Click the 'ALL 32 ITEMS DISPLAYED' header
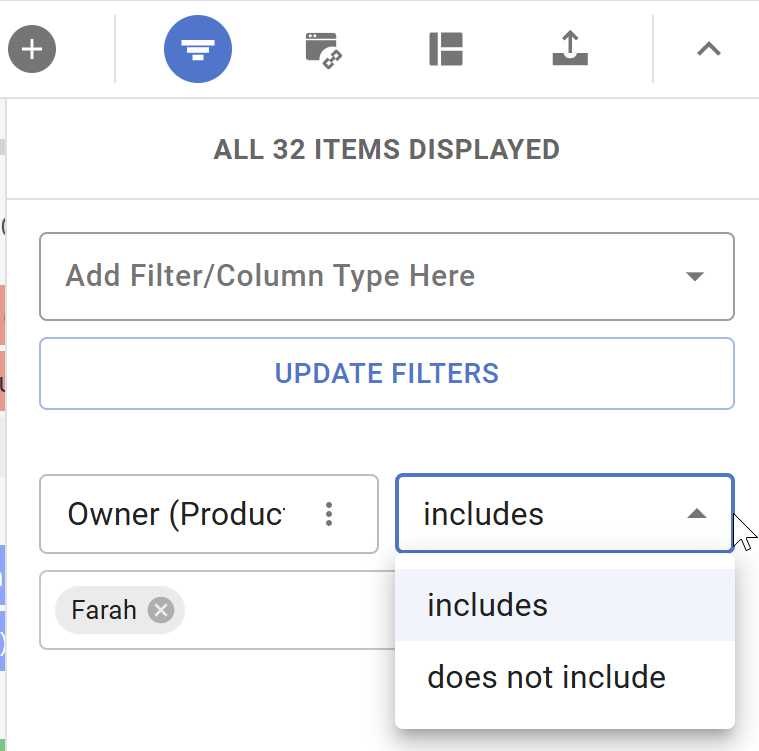The width and height of the screenshot is (759, 751). point(386,150)
